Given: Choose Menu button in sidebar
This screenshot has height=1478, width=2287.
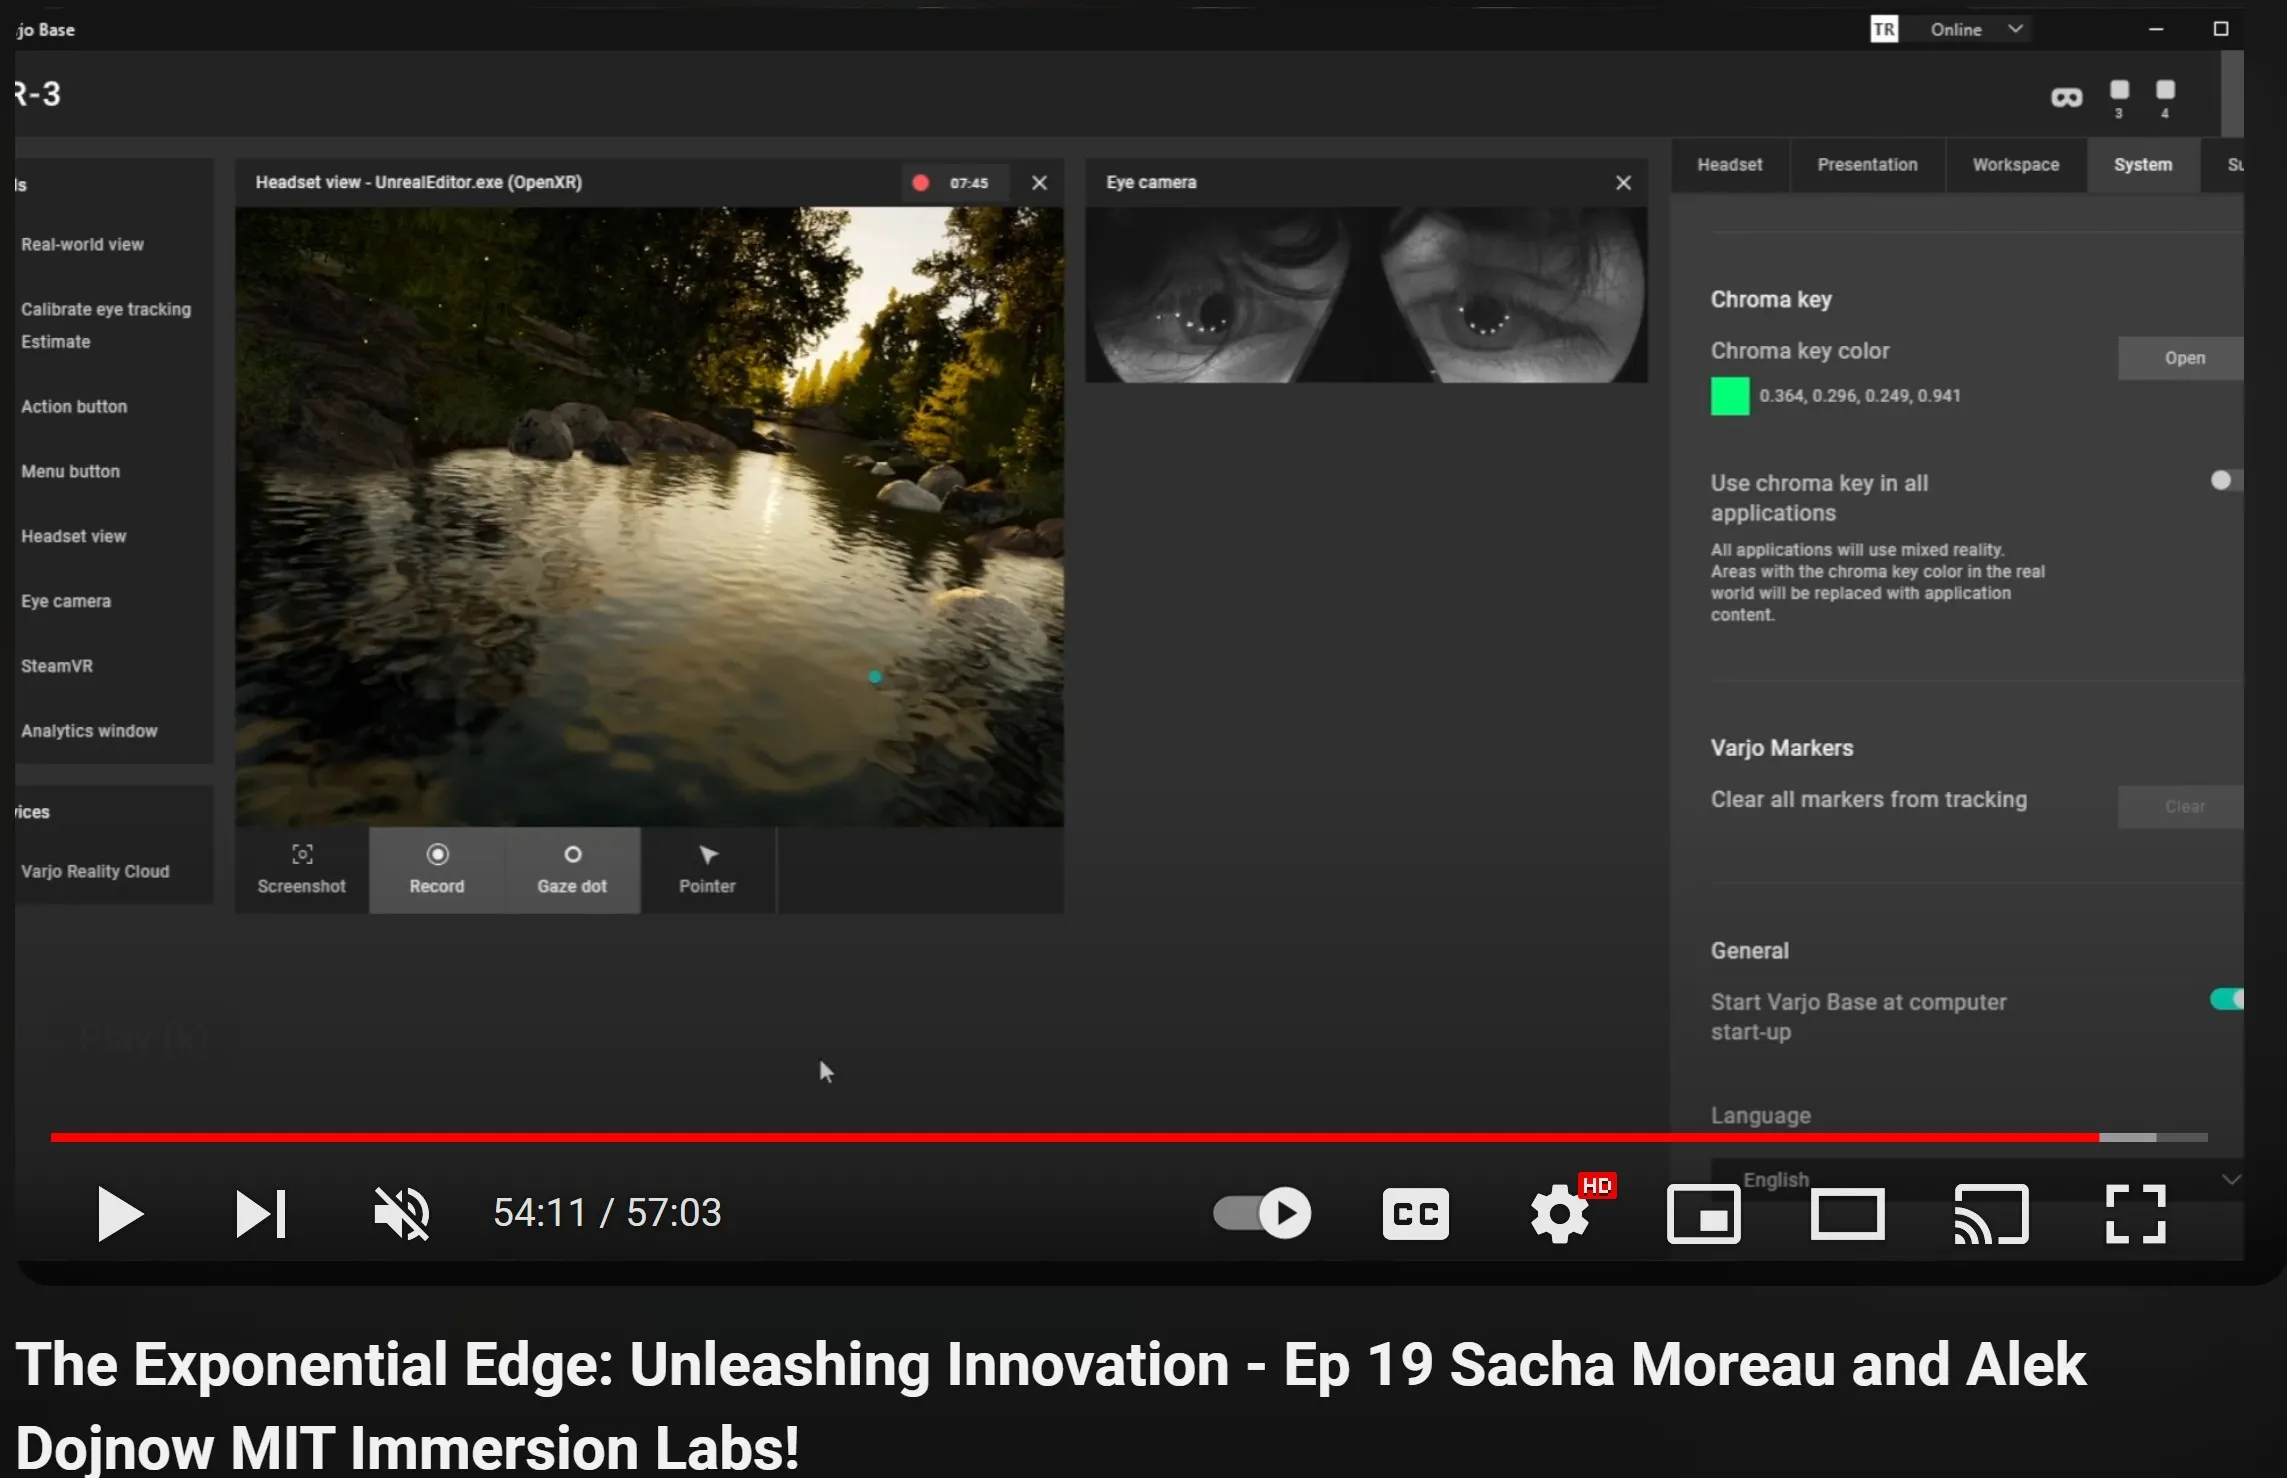Looking at the screenshot, I should (70, 472).
